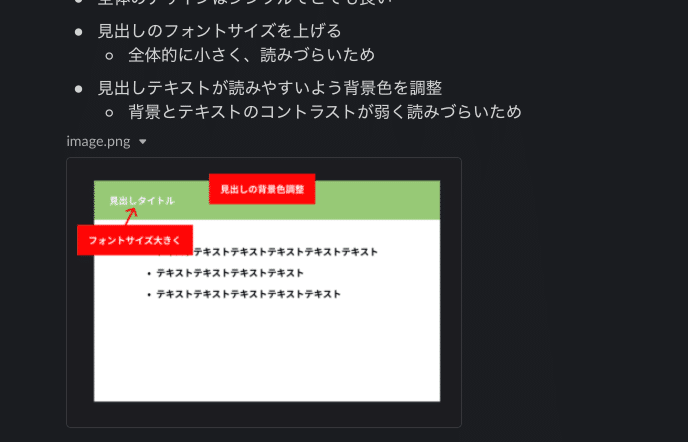Click the 見出しタイトル text in the green header

click(142, 201)
